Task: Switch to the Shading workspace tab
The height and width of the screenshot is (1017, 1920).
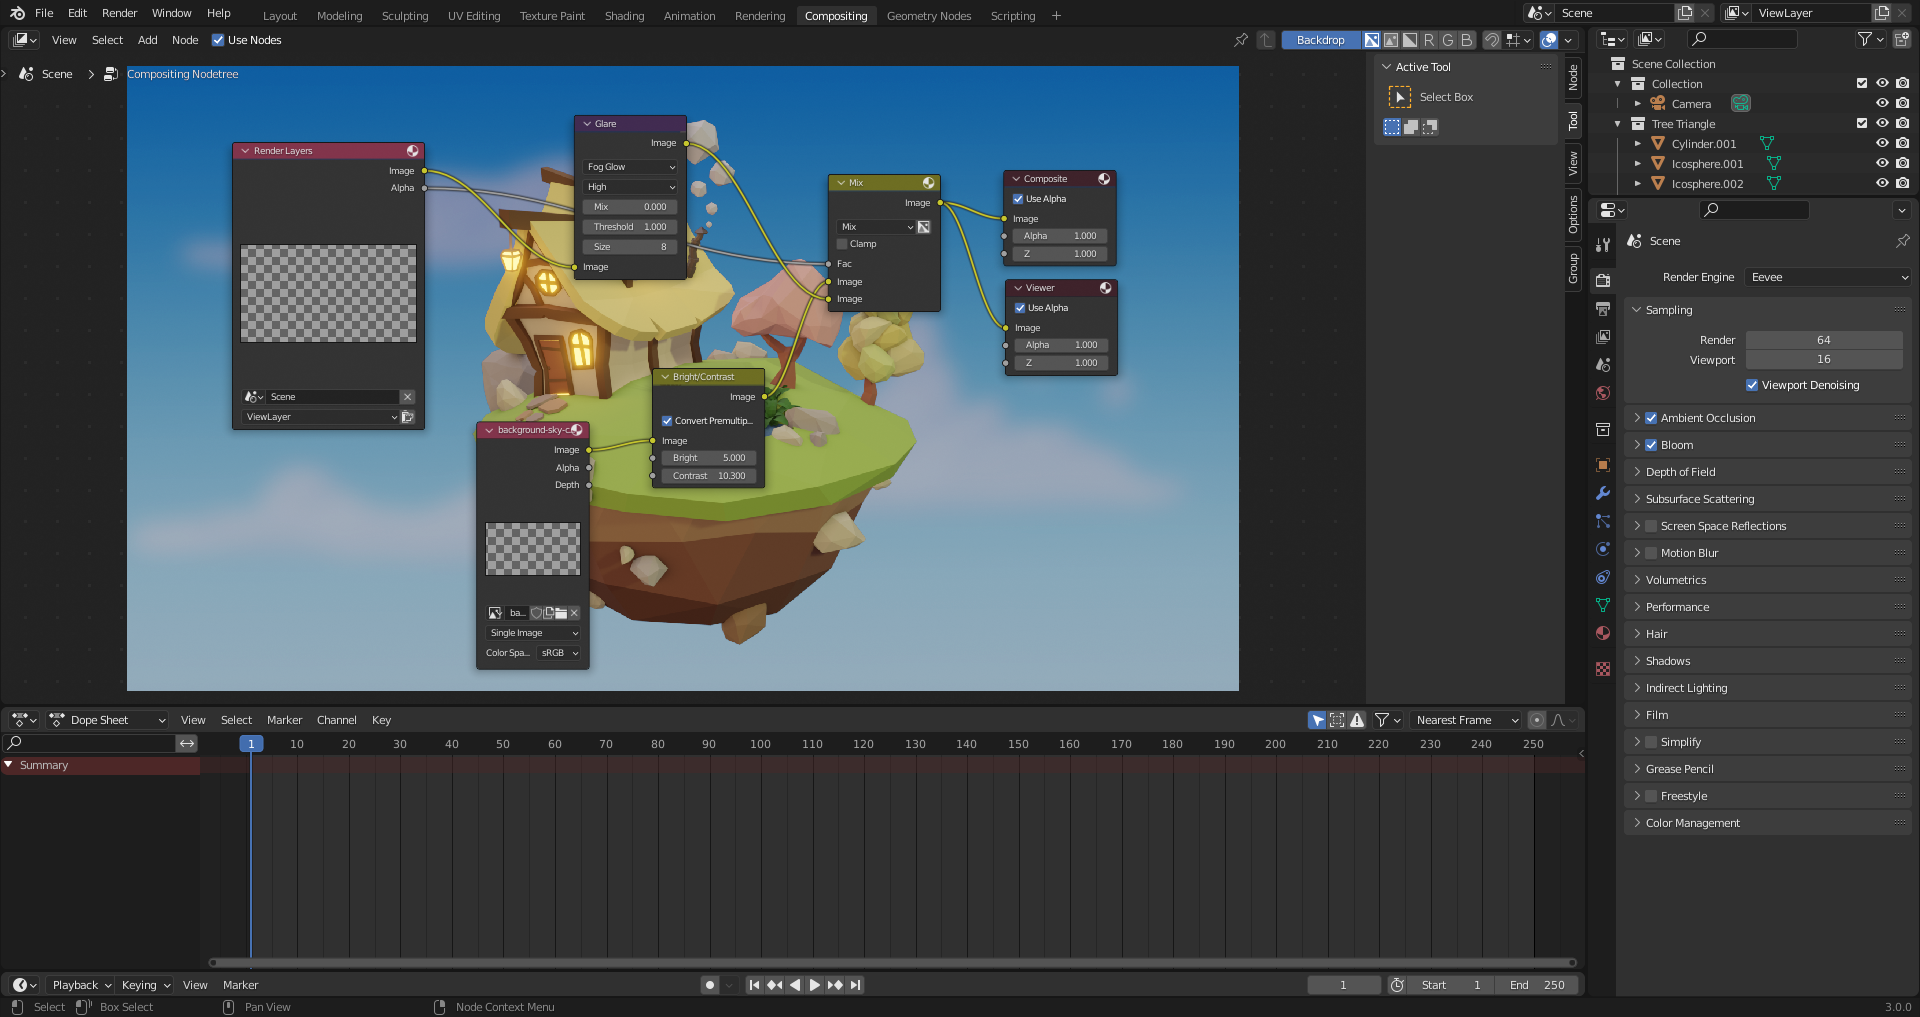Action: (x=624, y=16)
